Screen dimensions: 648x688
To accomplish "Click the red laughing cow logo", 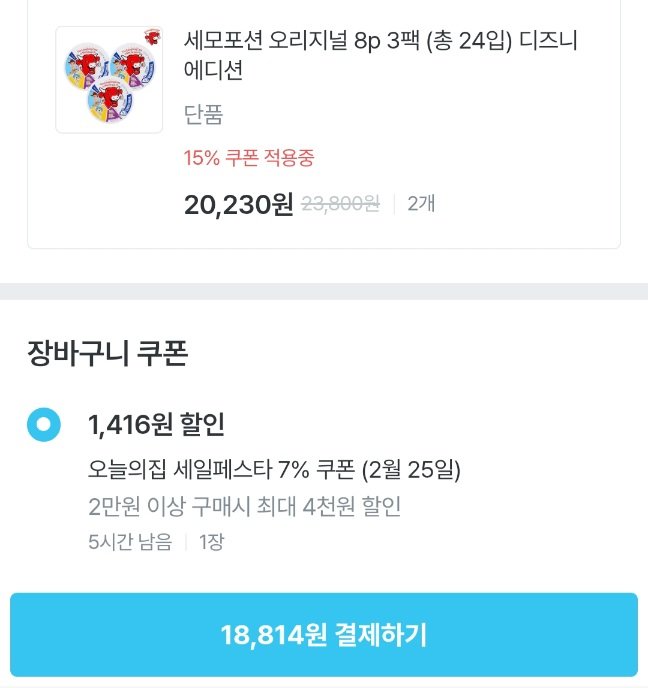I will coord(150,38).
